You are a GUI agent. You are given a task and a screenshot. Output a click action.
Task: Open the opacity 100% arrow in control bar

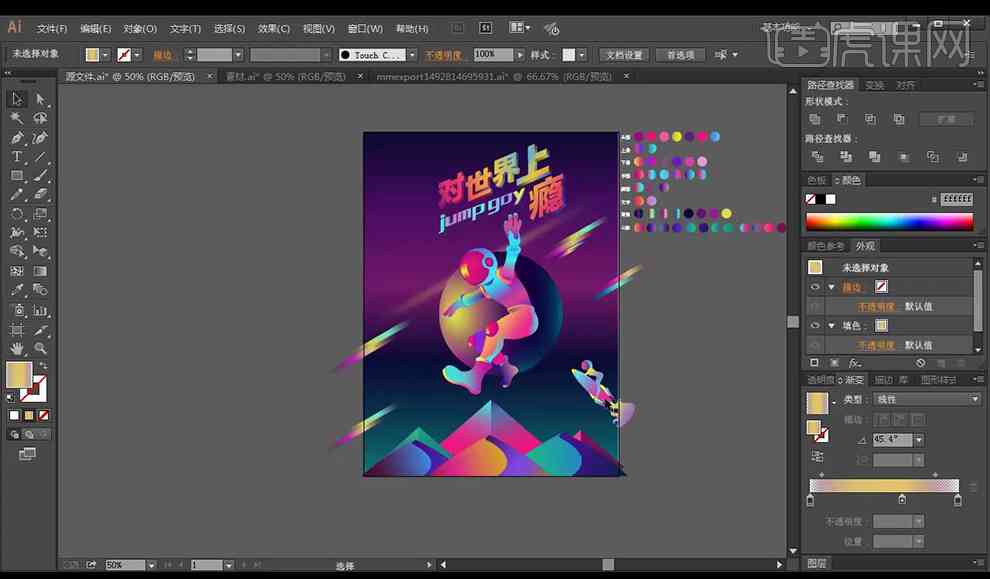tap(520, 55)
